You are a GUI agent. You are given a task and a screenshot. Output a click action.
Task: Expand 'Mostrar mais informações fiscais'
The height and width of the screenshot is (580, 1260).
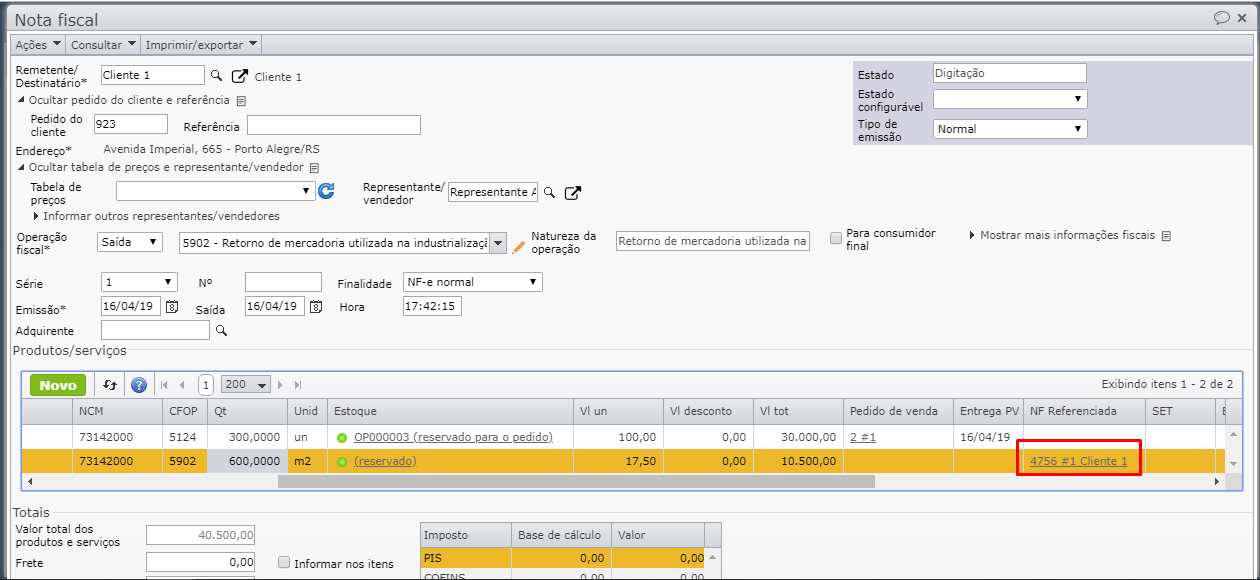pos(1062,236)
